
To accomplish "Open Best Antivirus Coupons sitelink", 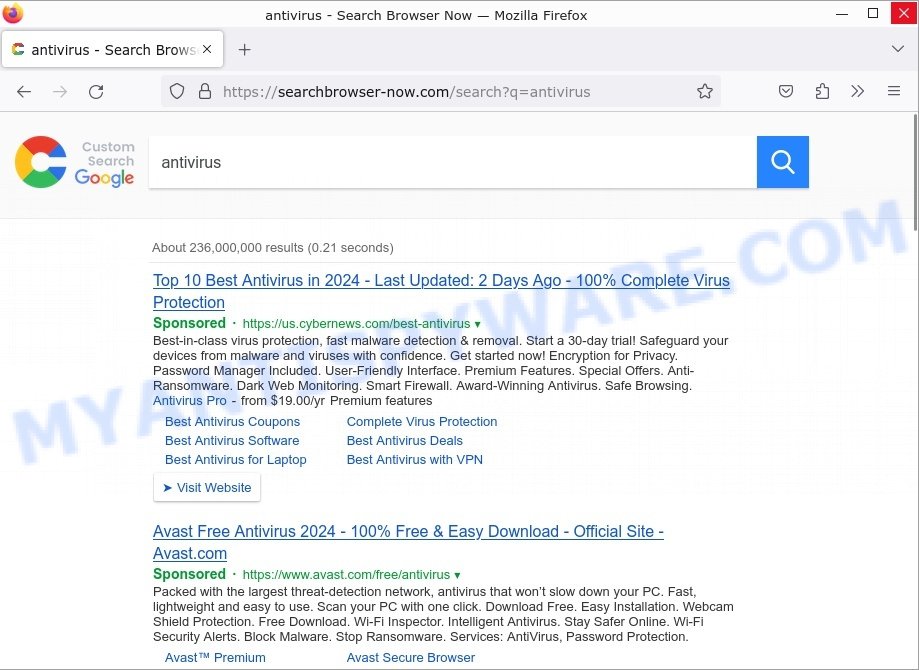I will click(x=232, y=421).
